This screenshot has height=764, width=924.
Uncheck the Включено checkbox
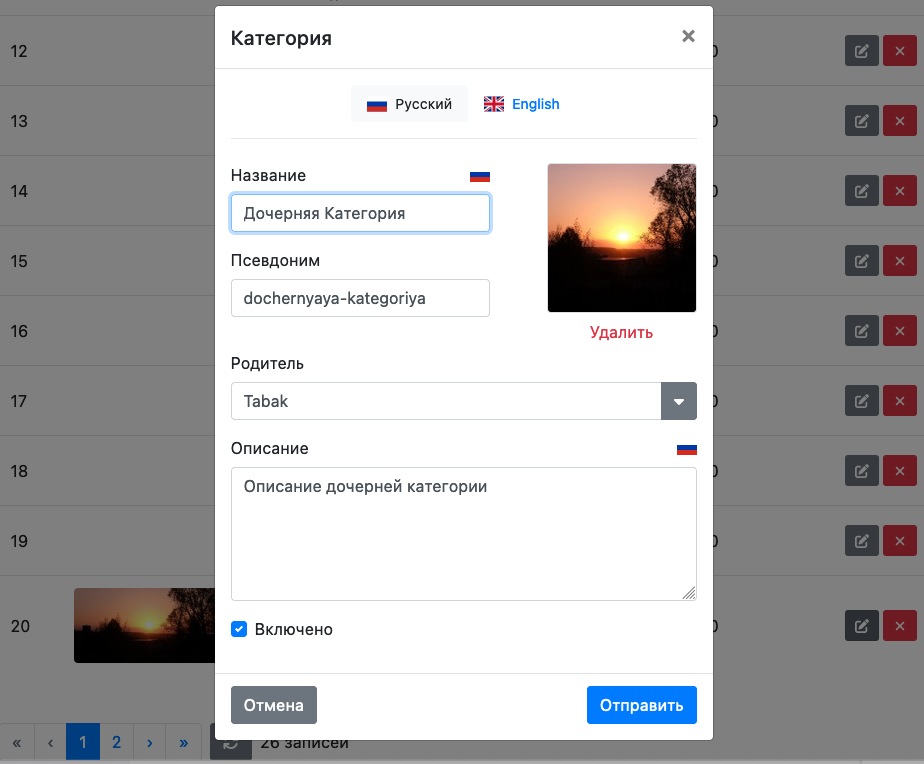(x=239, y=629)
